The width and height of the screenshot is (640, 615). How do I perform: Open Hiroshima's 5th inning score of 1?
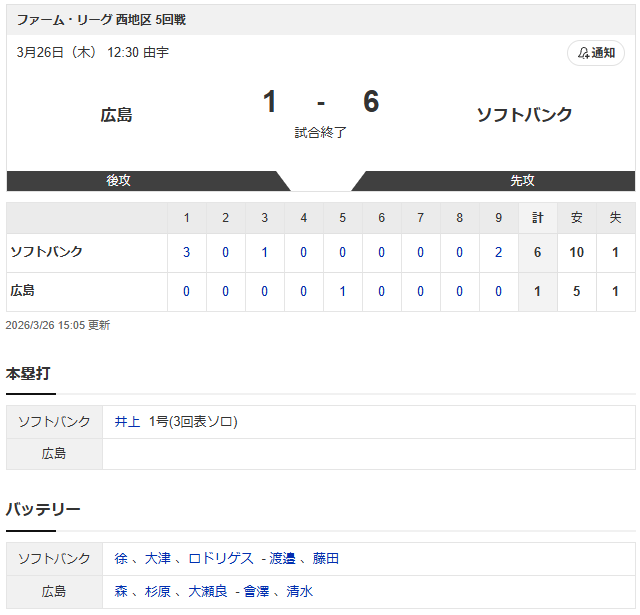tap(342, 291)
